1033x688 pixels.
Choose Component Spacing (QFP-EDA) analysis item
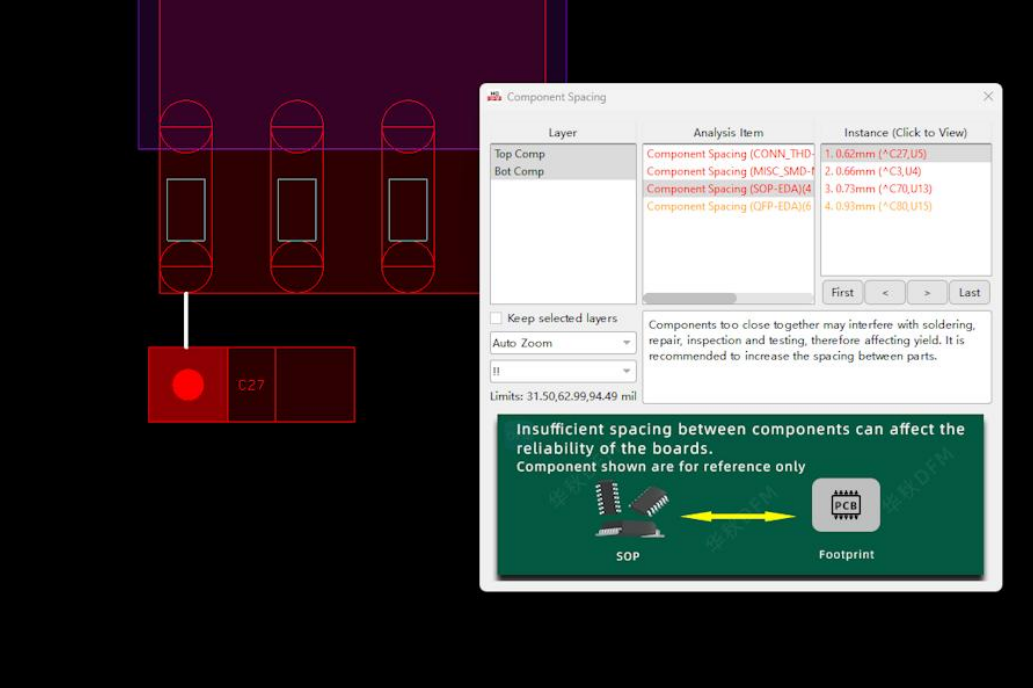coord(728,206)
